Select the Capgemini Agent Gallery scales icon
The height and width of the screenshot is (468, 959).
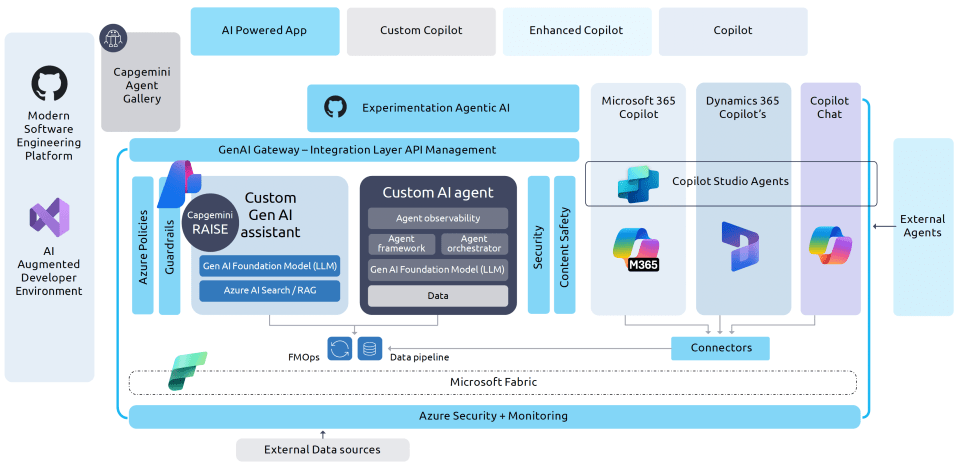(114, 39)
